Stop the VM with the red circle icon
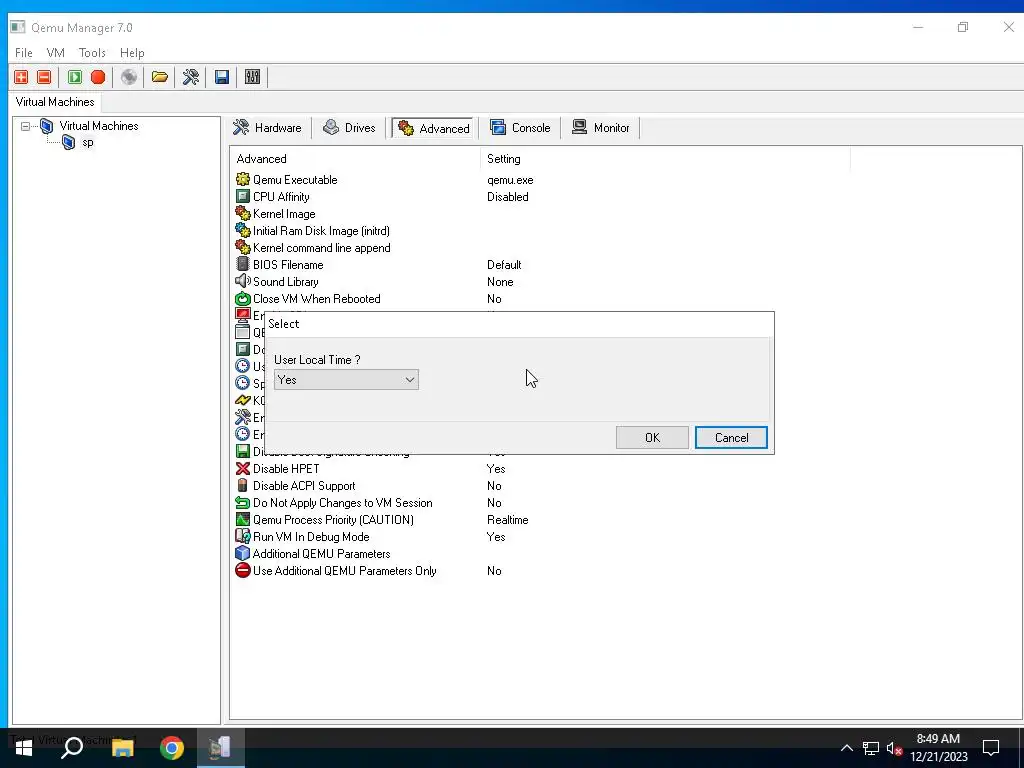The height and width of the screenshot is (768, 1024). point(98,77)
